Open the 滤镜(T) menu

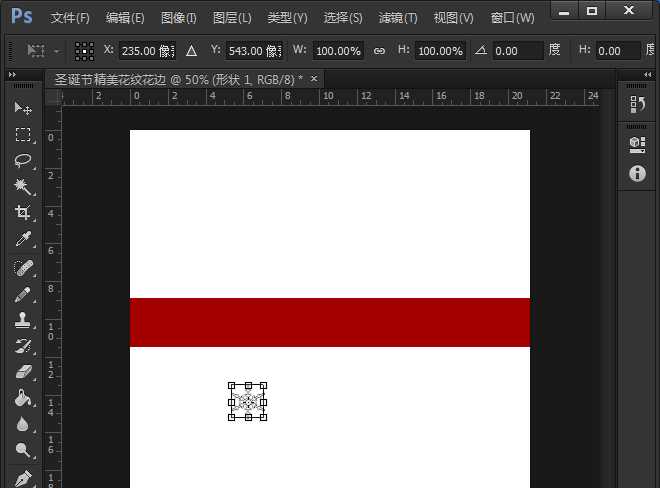click(x=398, y=18)
